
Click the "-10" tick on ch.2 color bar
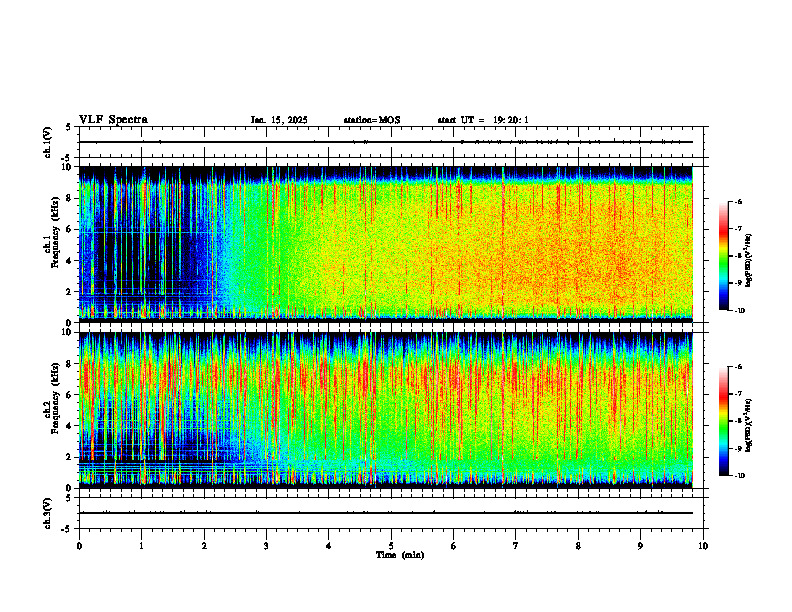click(739, 475)
